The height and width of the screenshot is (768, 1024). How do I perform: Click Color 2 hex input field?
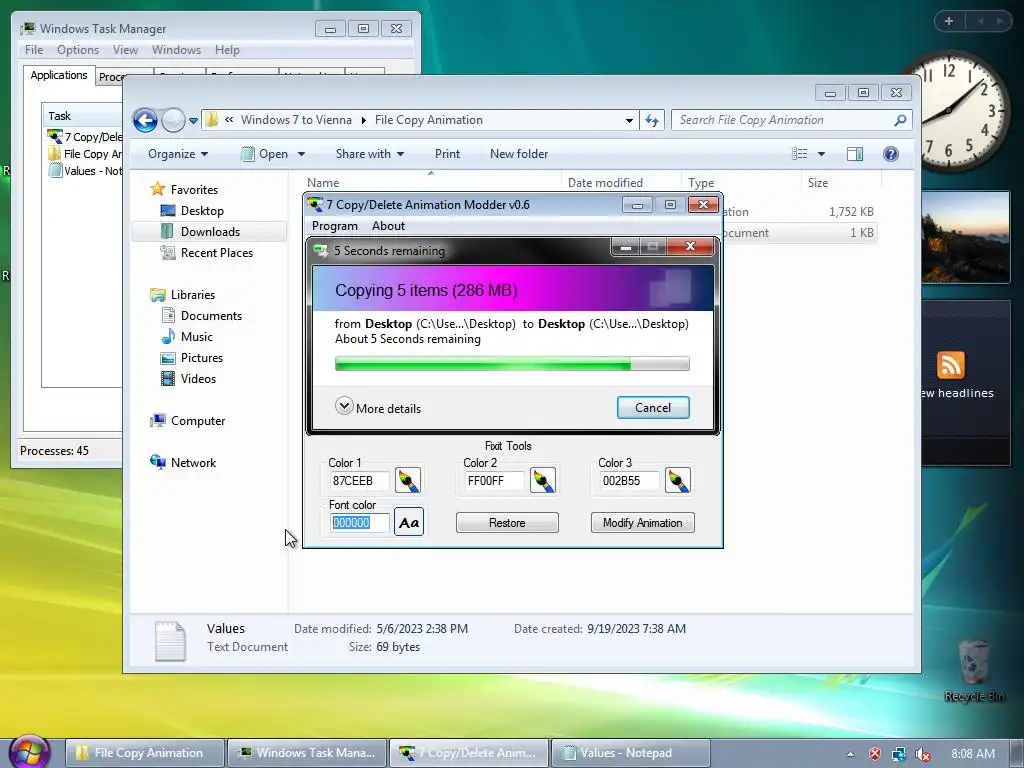[494, 481]
